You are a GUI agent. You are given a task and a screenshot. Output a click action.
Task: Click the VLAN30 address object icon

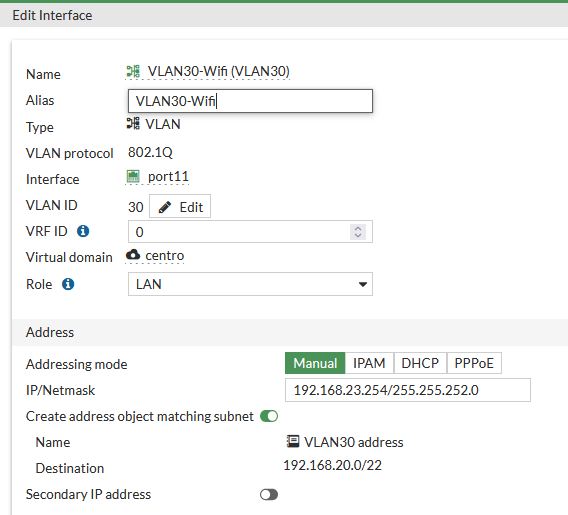click(x=293, y=441)
